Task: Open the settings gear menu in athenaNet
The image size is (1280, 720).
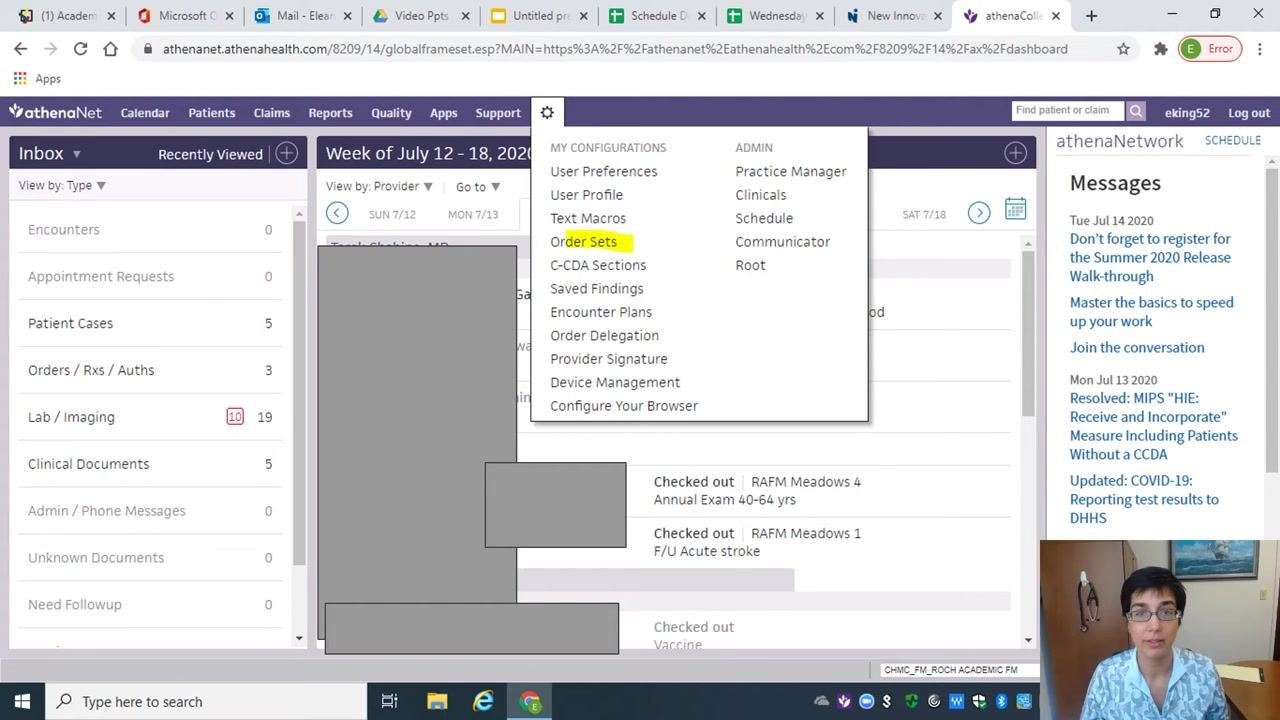Action: pos(547,112)
